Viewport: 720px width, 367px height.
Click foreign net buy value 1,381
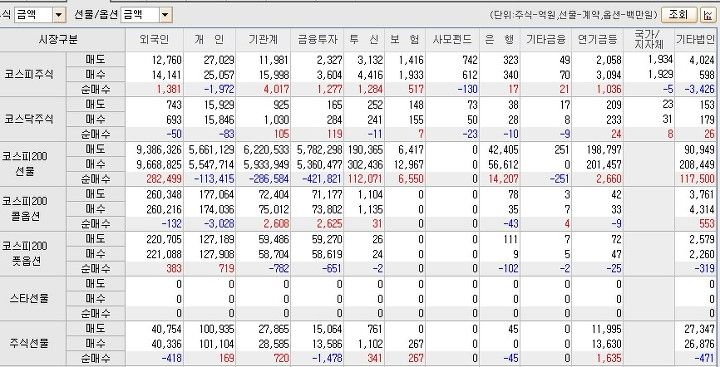(169, 89)
